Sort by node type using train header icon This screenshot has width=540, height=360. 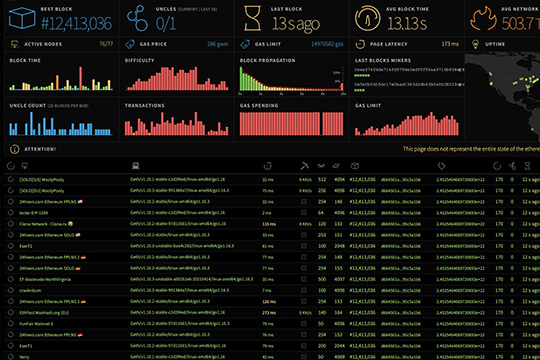136,166
